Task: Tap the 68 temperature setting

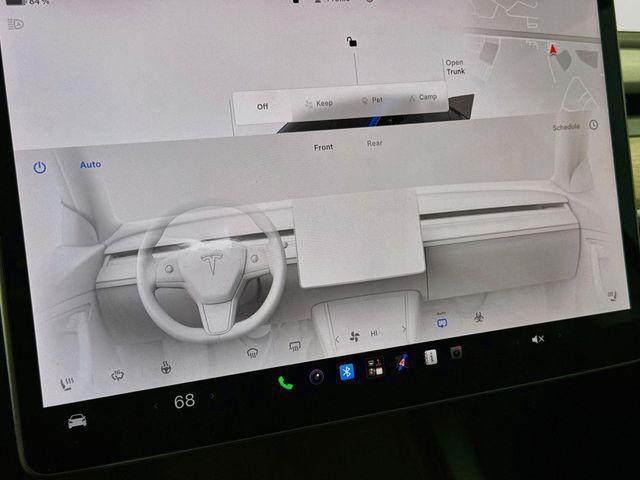Action: pyautogui.click(x=184, y=401)
